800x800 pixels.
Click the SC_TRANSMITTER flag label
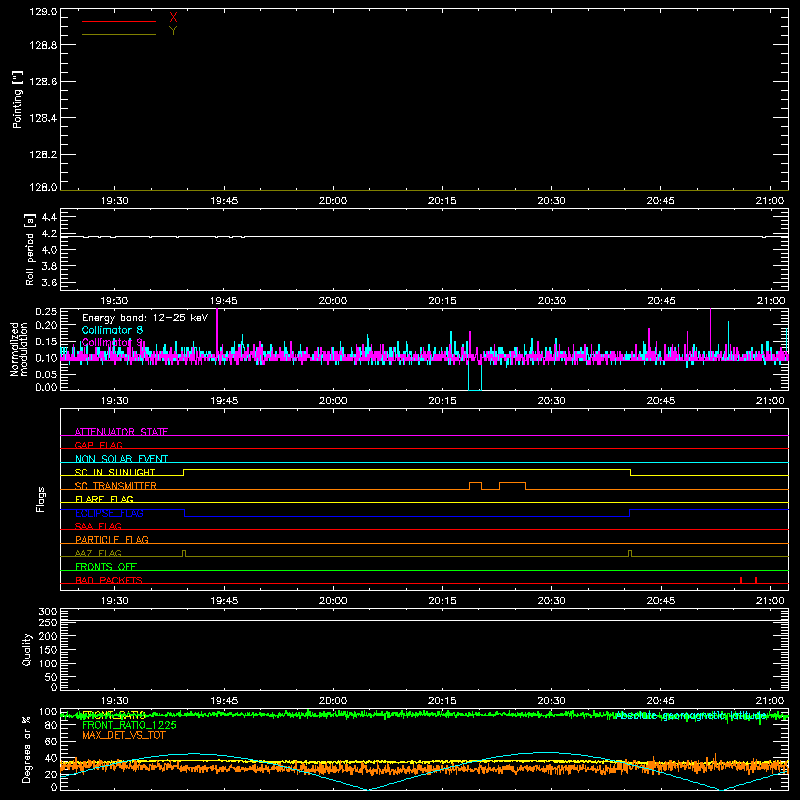tap(115, 486)
